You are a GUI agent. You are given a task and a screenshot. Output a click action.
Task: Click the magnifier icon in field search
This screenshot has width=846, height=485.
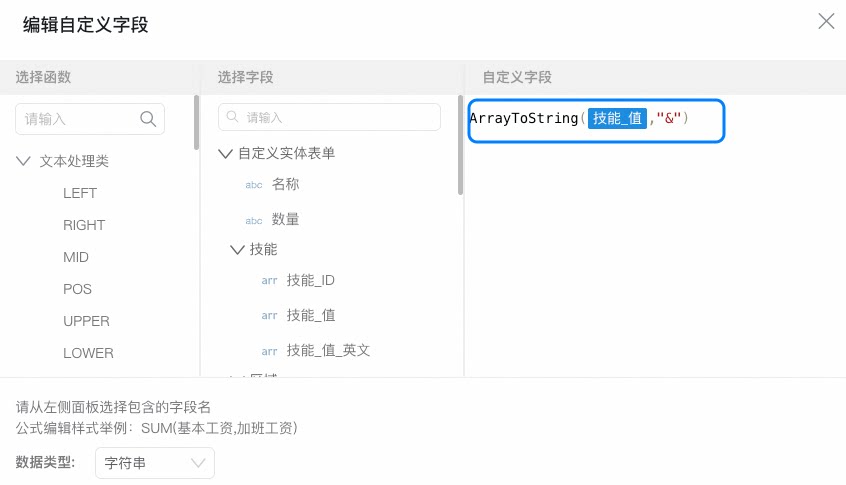tap(233, 117)
